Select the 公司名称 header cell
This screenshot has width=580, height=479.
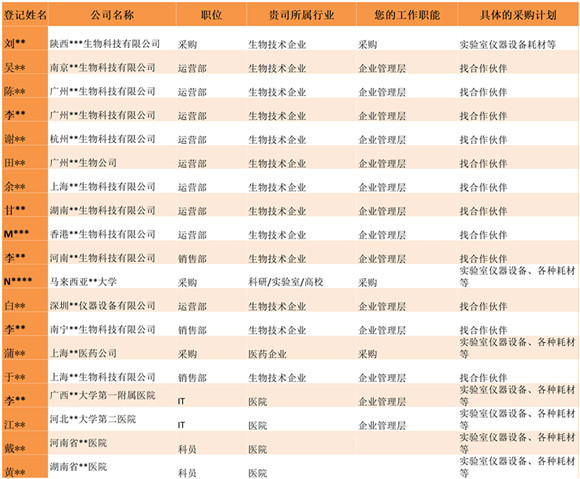point(112,14)
